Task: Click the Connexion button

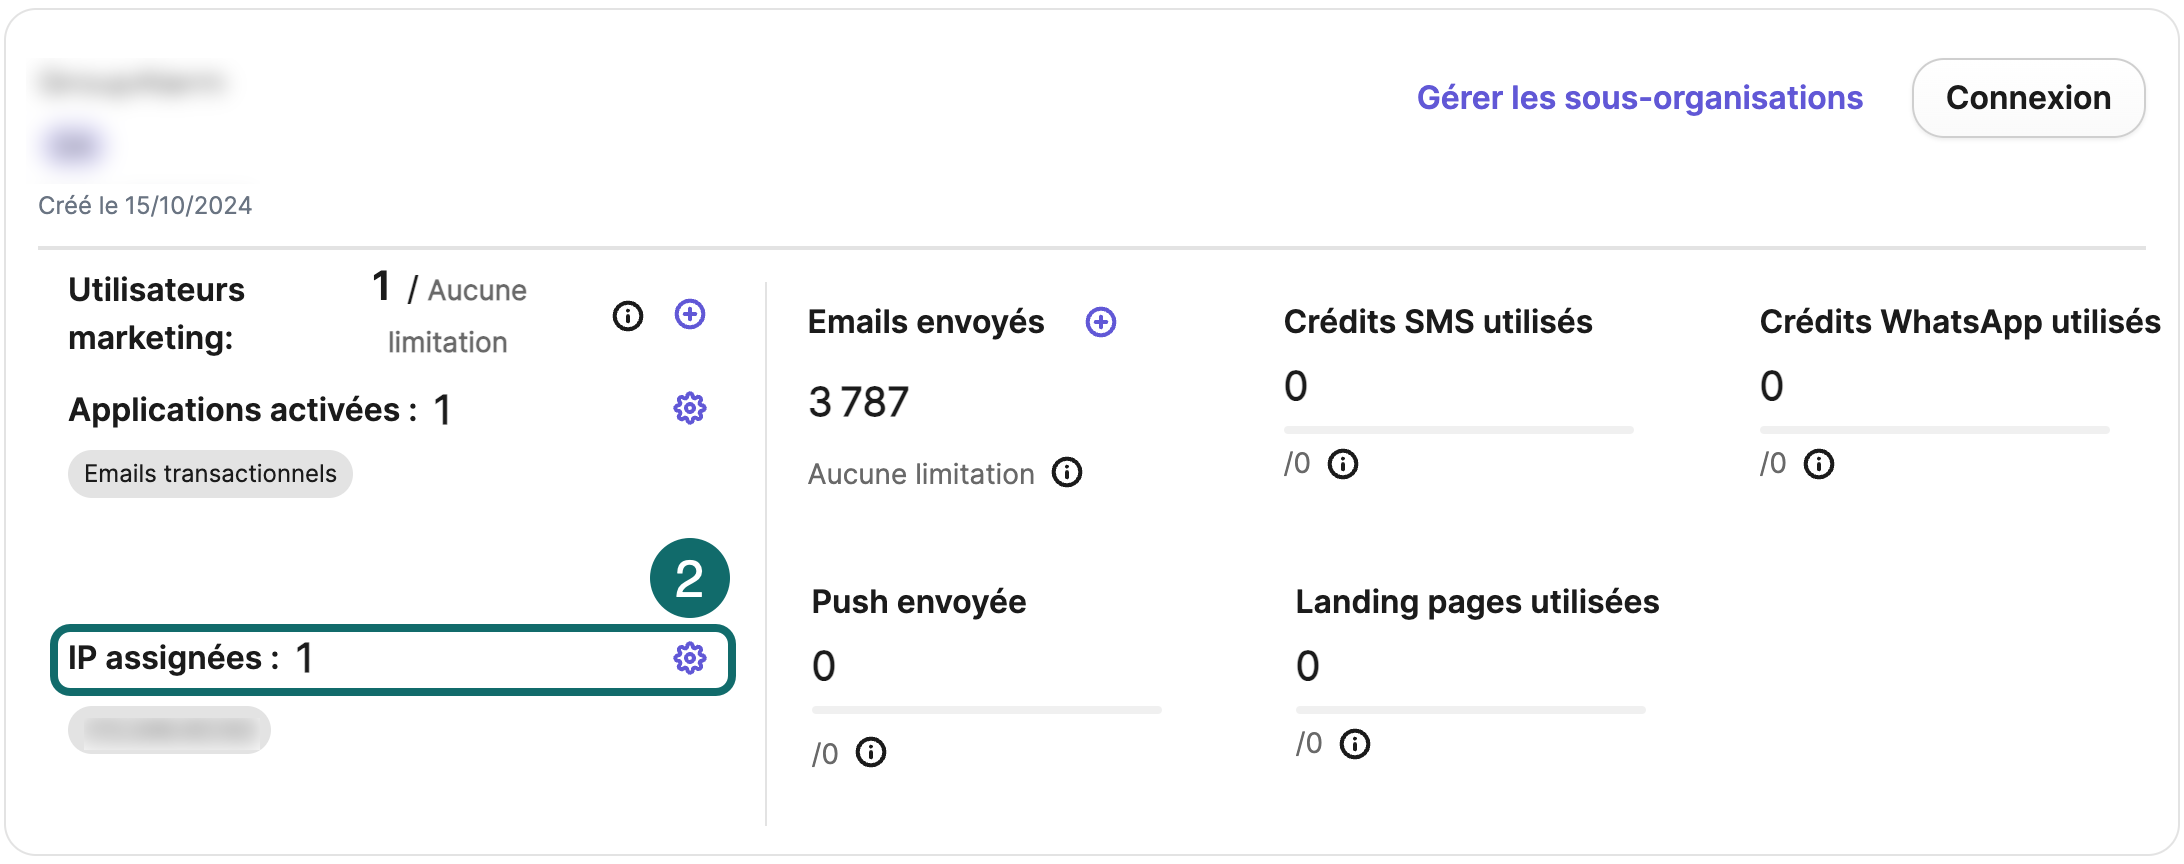Action: tap(2028, 98)
